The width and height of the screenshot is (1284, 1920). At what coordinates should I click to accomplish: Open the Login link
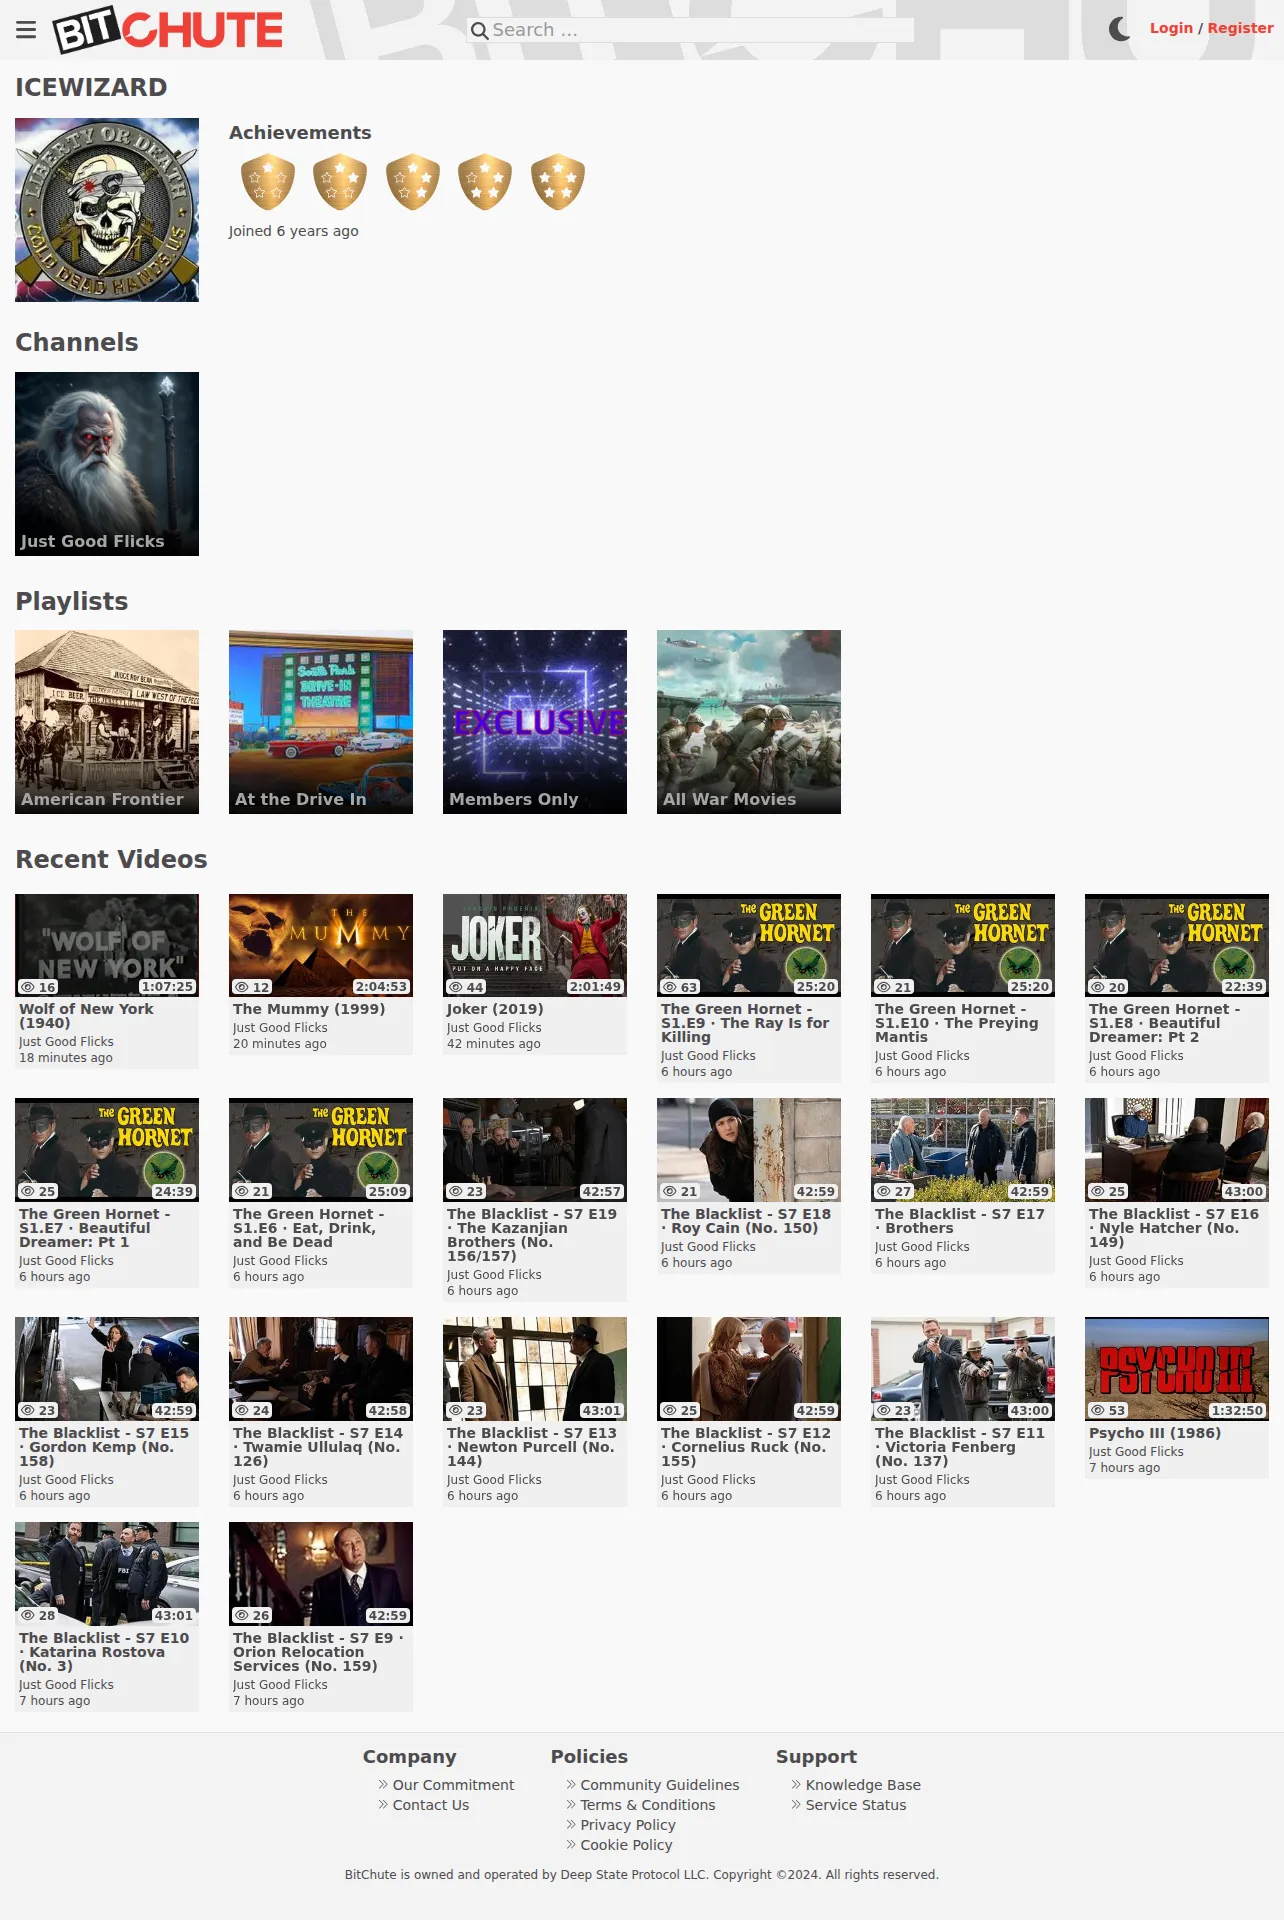(x=1171, y=28)
